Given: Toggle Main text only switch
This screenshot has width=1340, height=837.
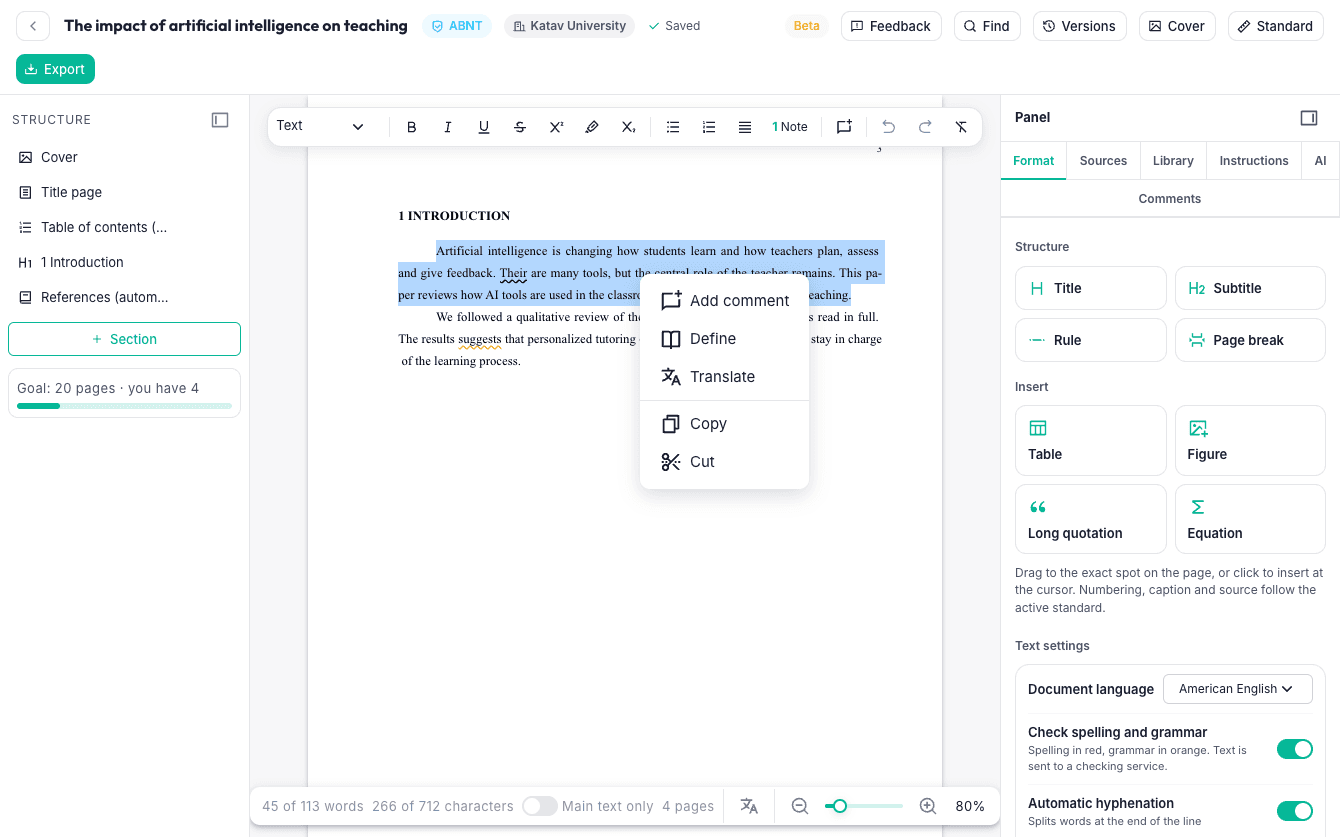Looking at the screenshot, I should click(540, 806).
